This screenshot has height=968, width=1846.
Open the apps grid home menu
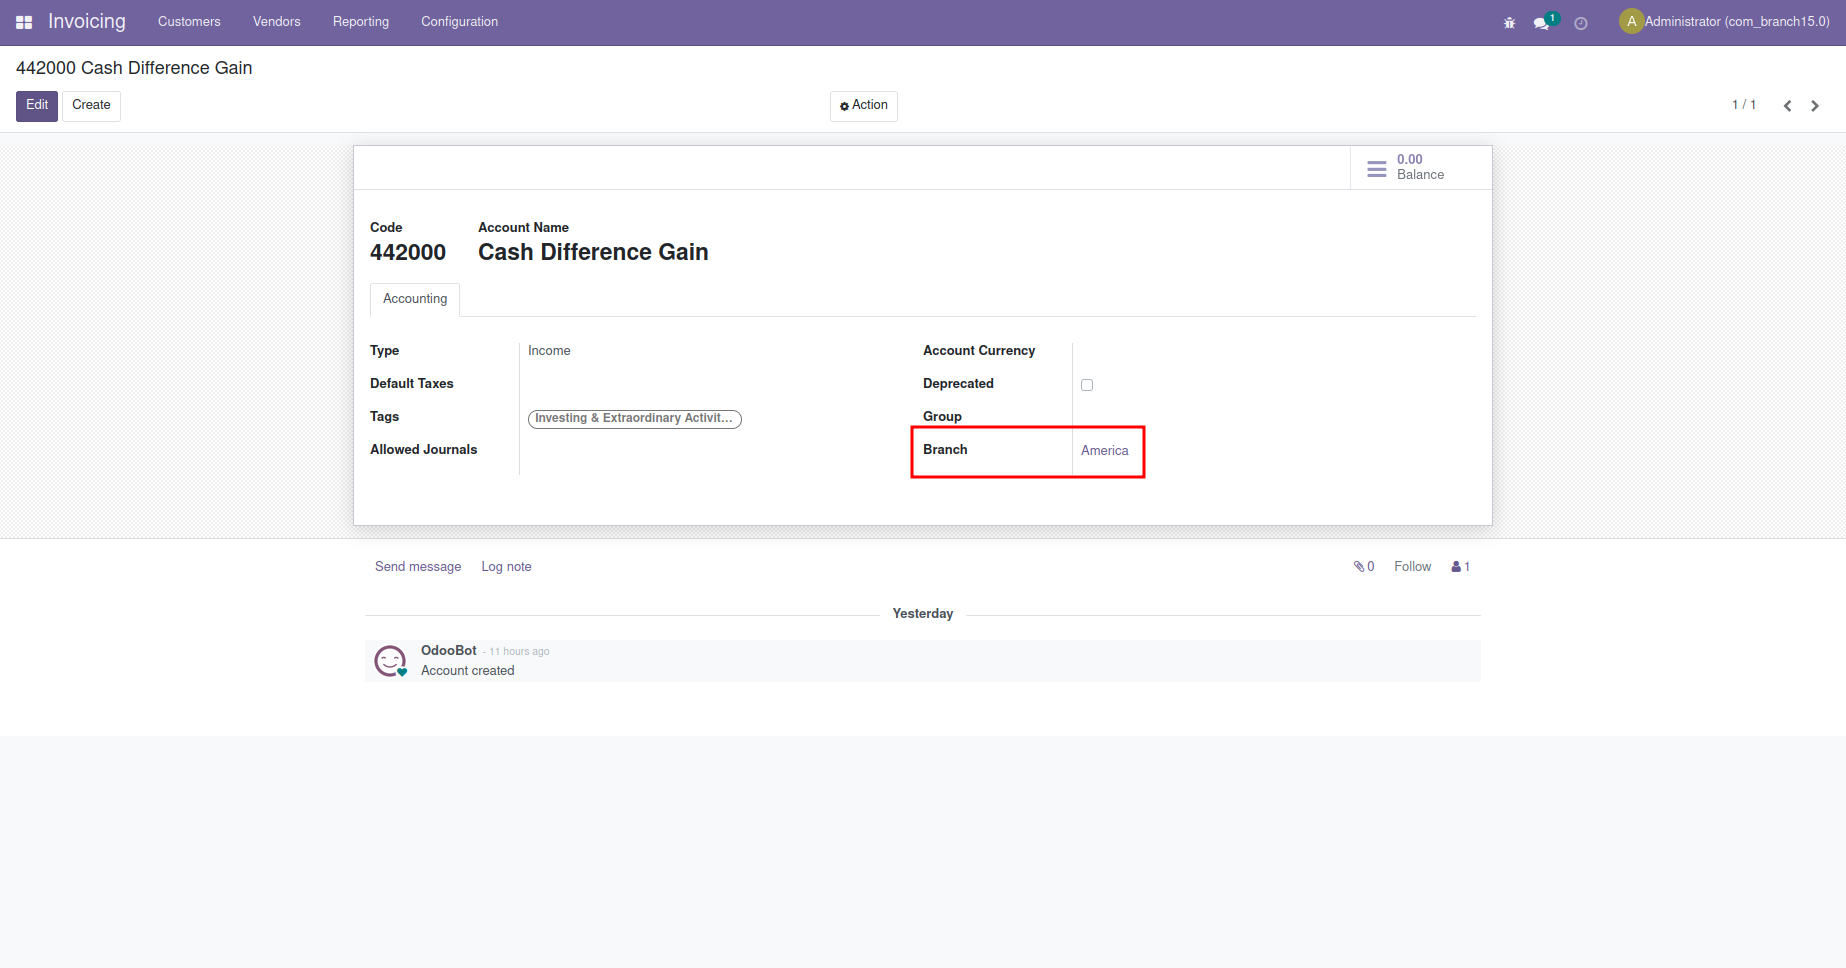tap(24, 22)
